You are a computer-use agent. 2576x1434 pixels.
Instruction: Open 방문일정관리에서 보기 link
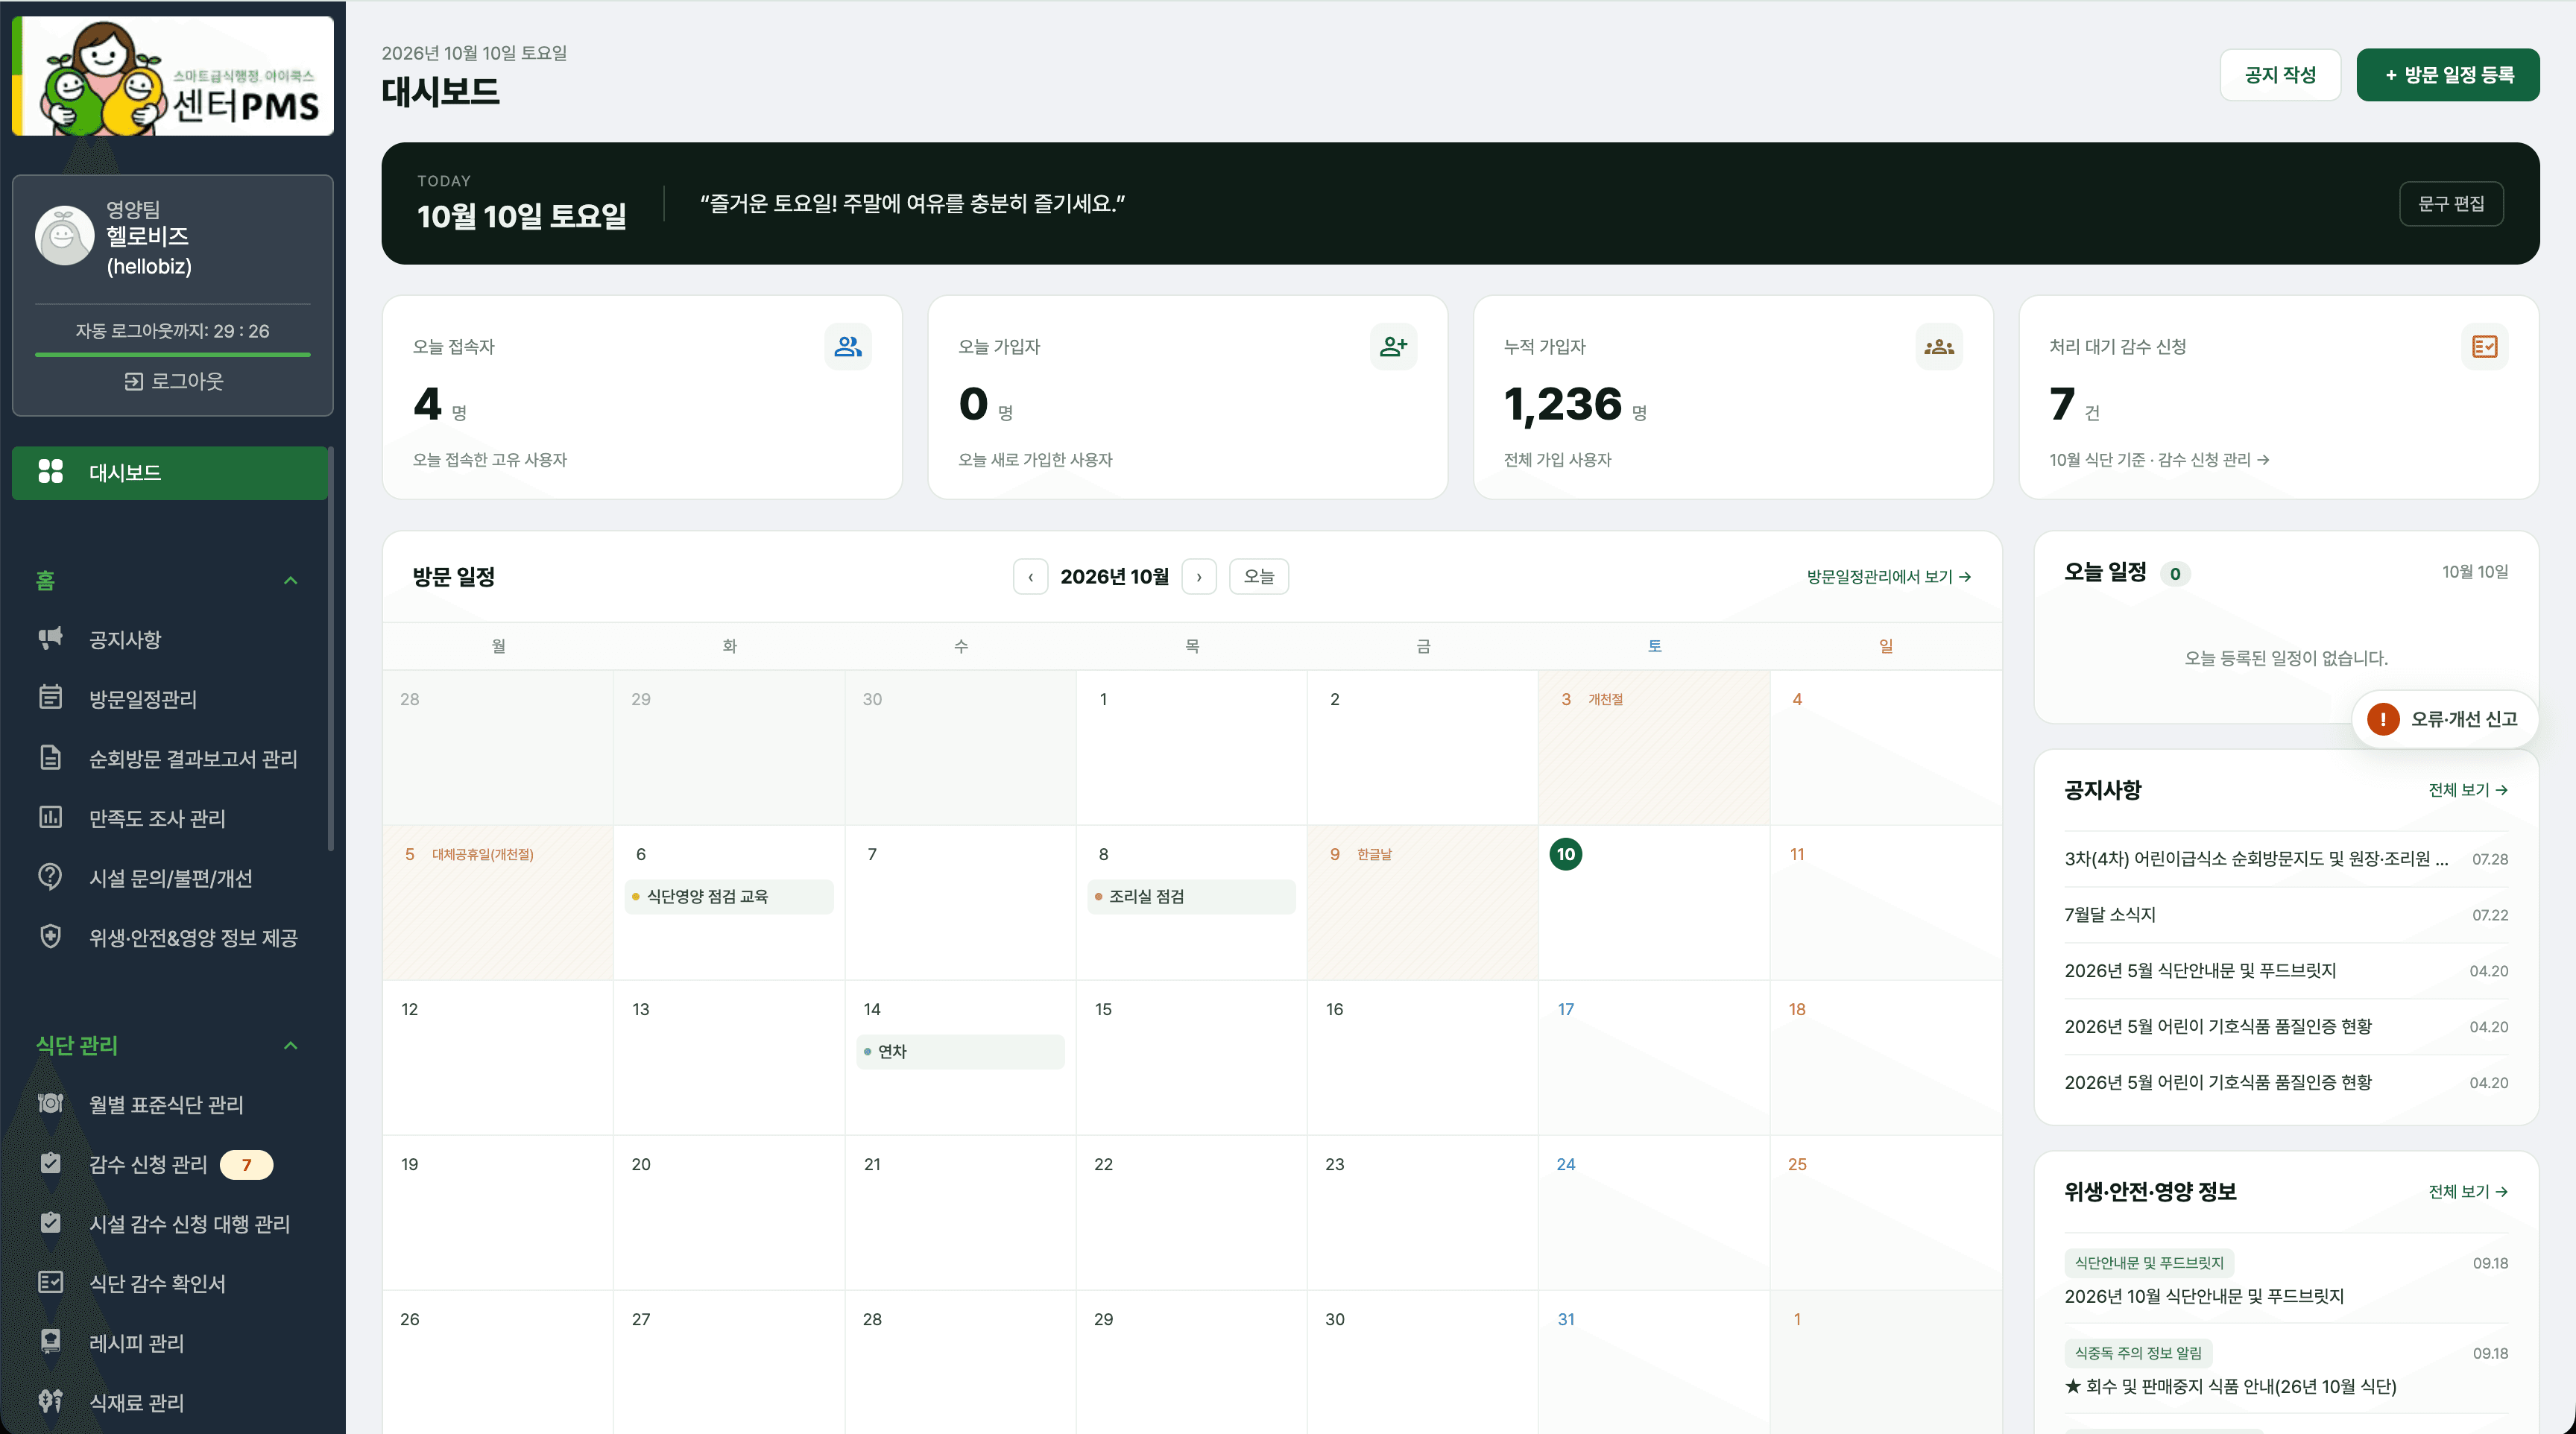pyautogui.click(x=1888, y=577)
